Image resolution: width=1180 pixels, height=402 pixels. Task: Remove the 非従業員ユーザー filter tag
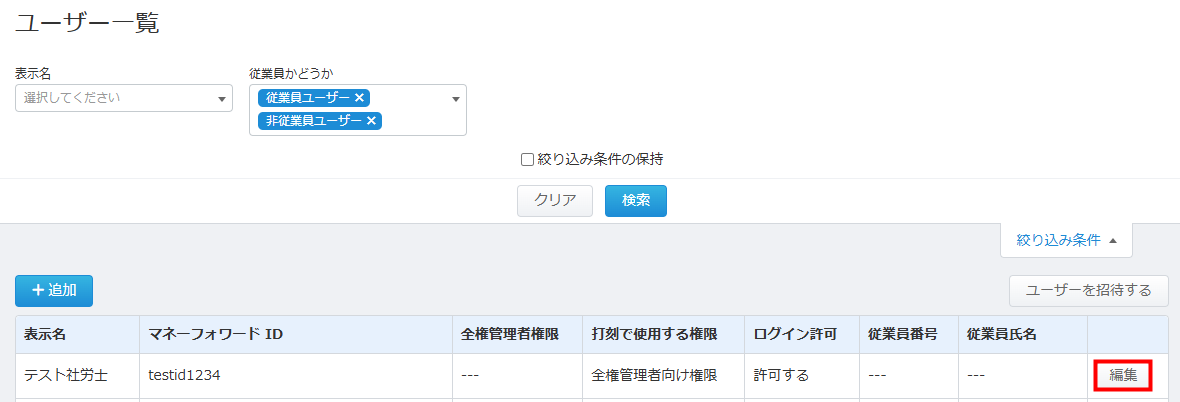[371, 121]
